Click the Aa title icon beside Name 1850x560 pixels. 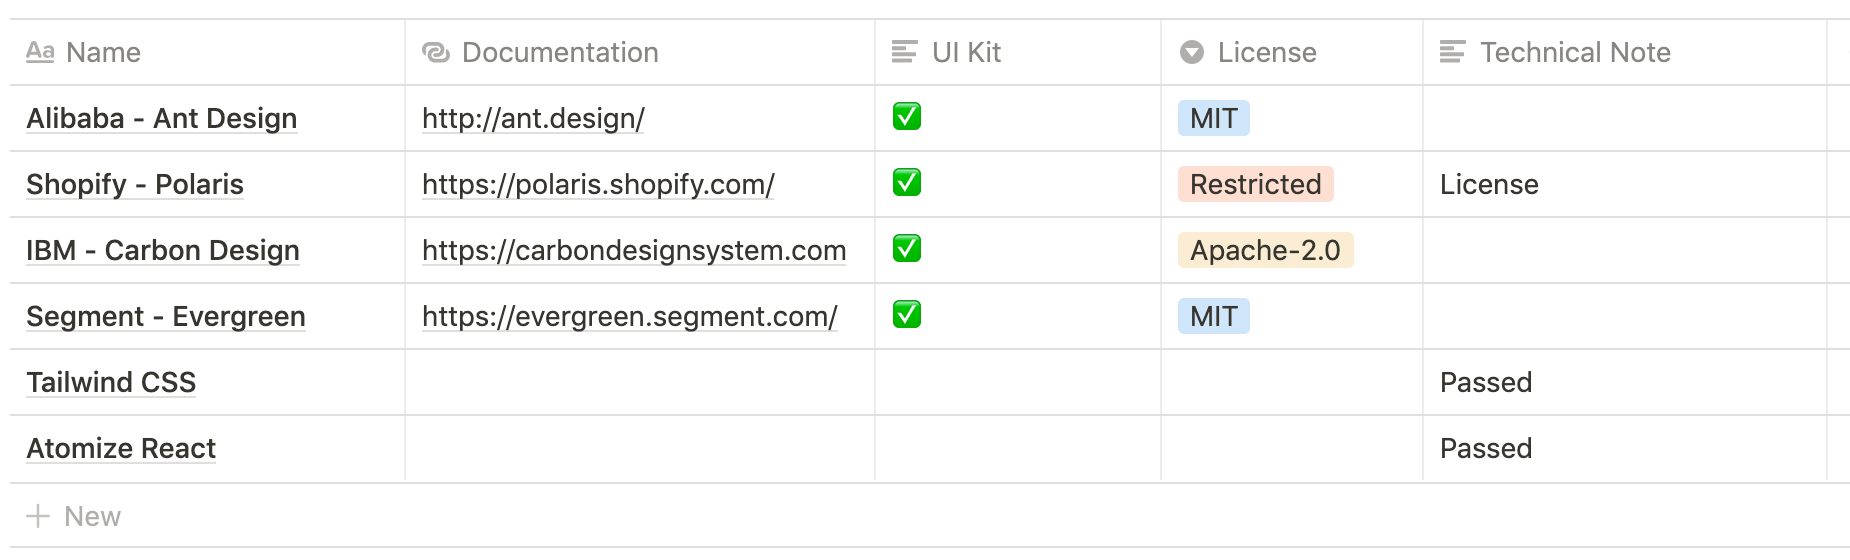tap(40, 52)
